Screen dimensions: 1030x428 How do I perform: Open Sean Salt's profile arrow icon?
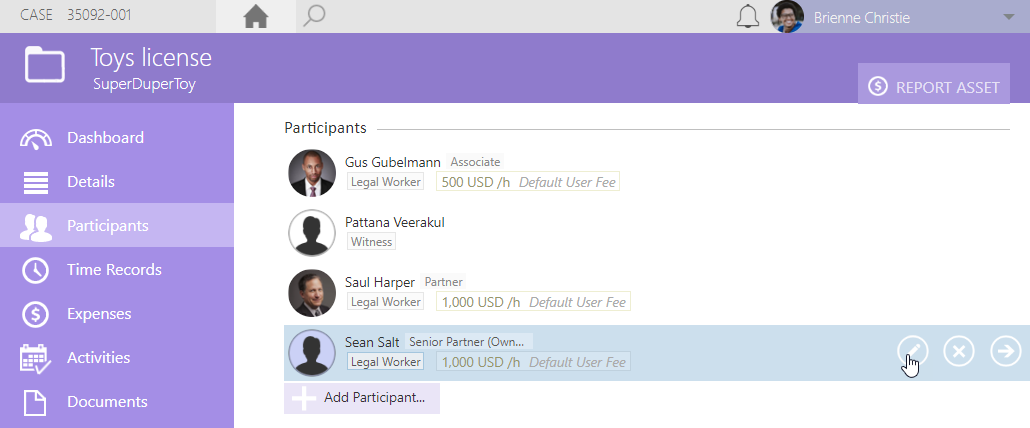[1006, 351]
